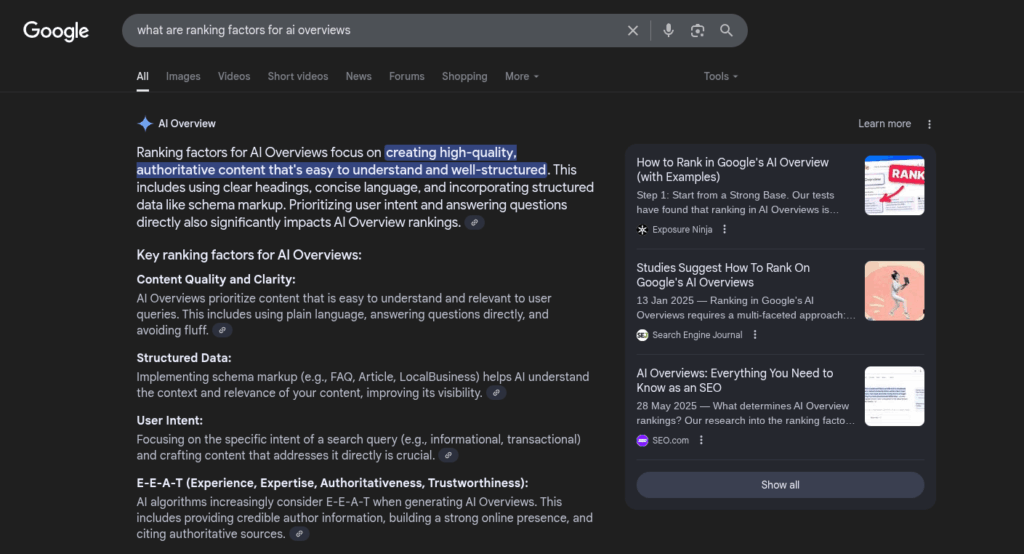This screenshot has width=1024, height=554.
Task: Click the 'Content Quality and Clarity:' heading
Action: [x=216, y=280]
